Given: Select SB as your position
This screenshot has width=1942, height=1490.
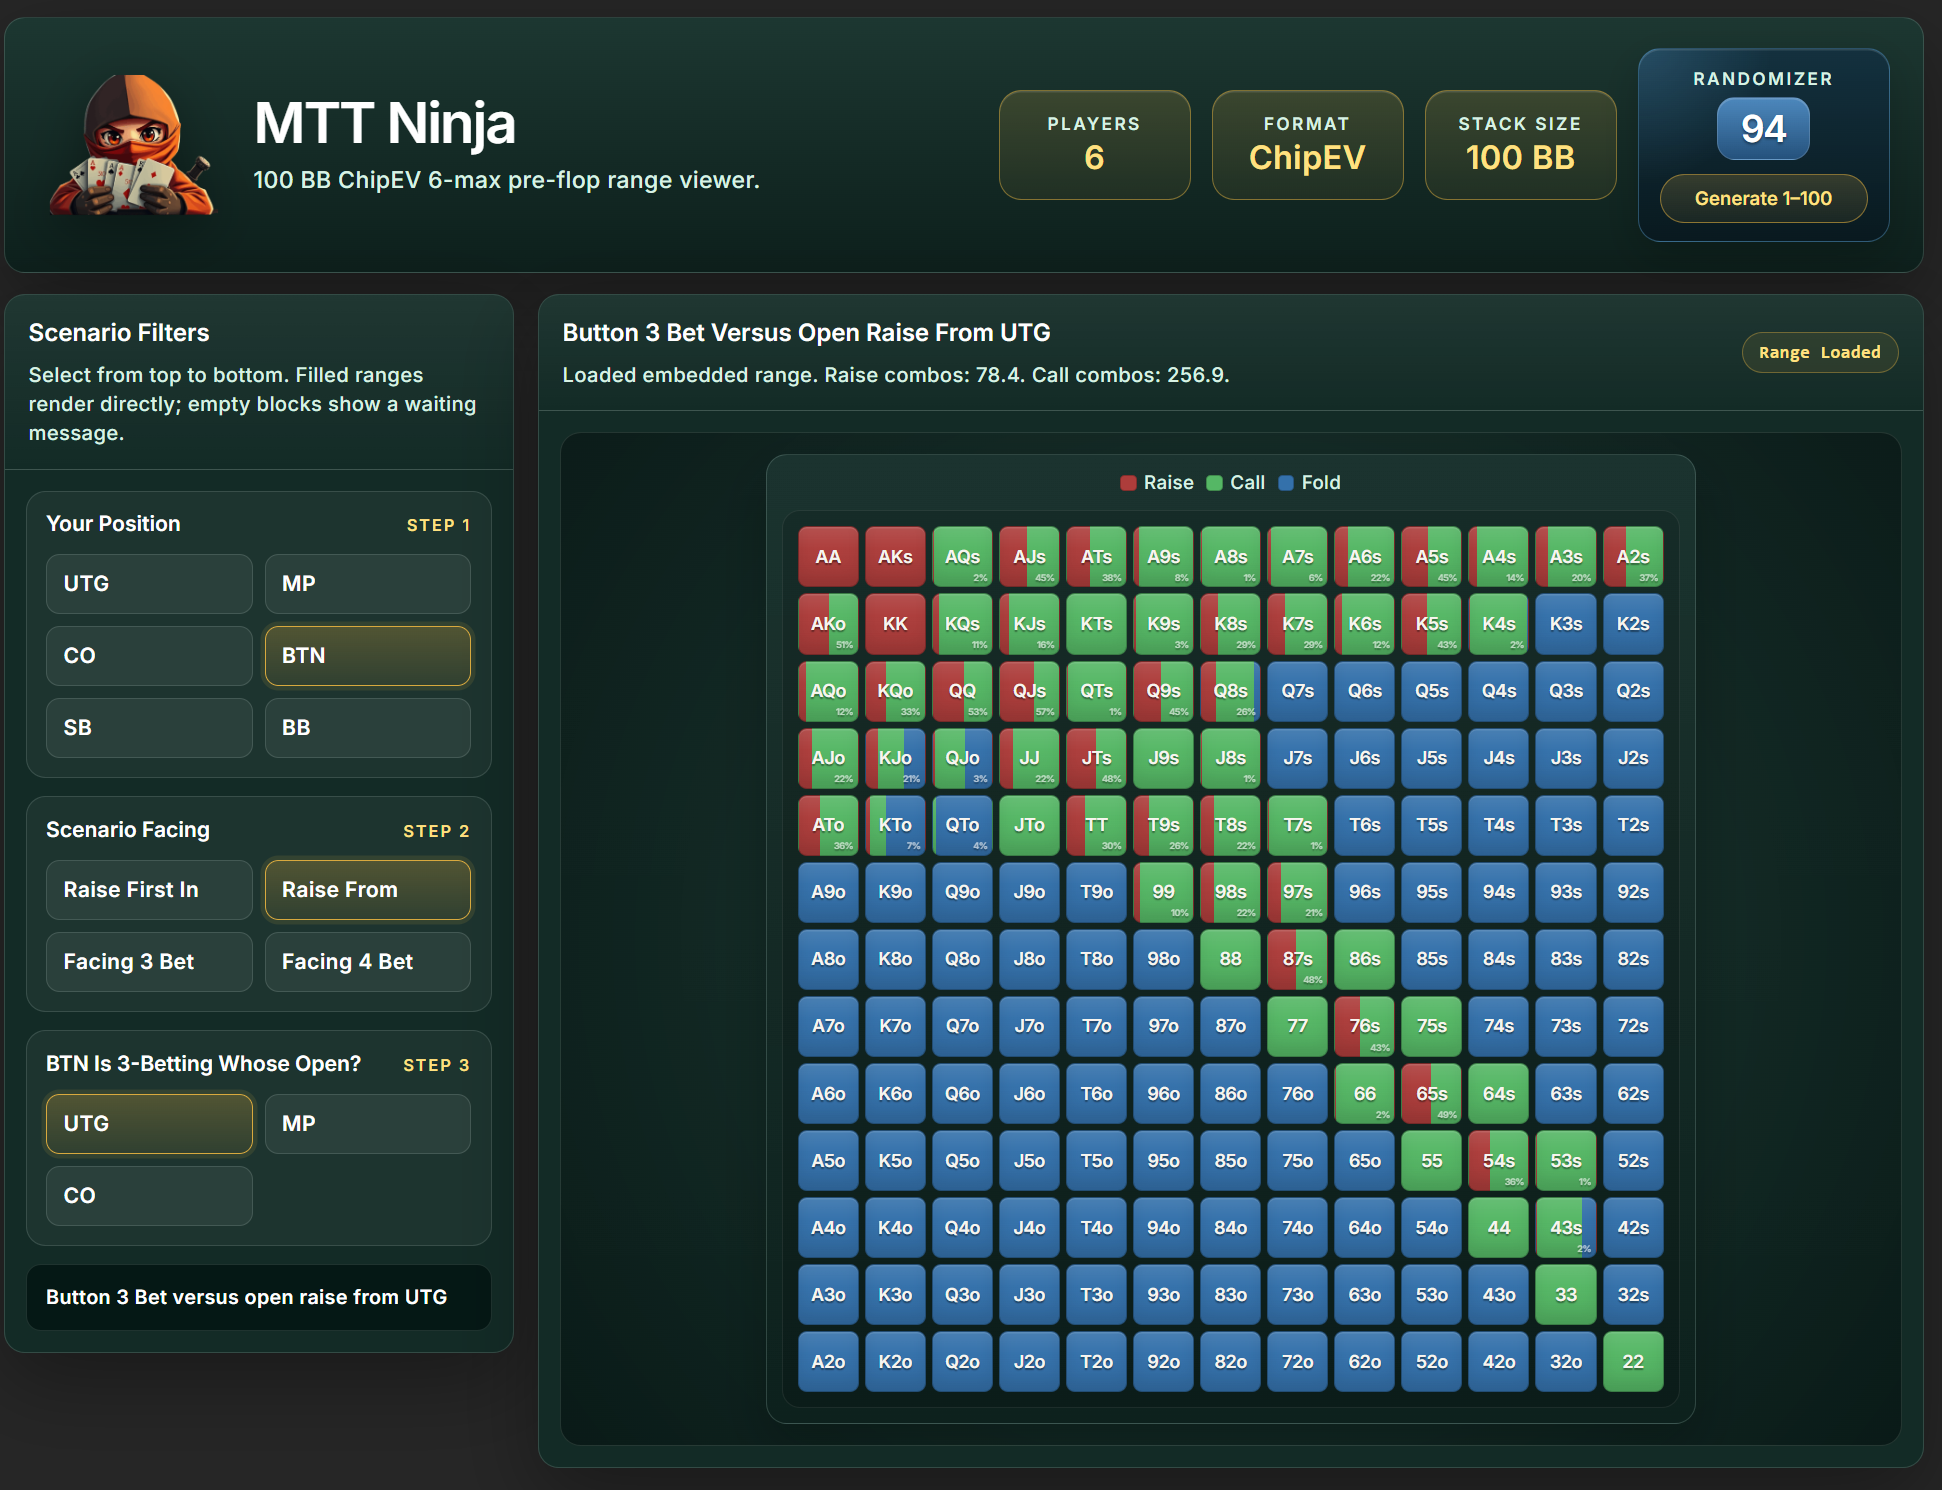Looking at the screenshot, I should pos(149,728).
